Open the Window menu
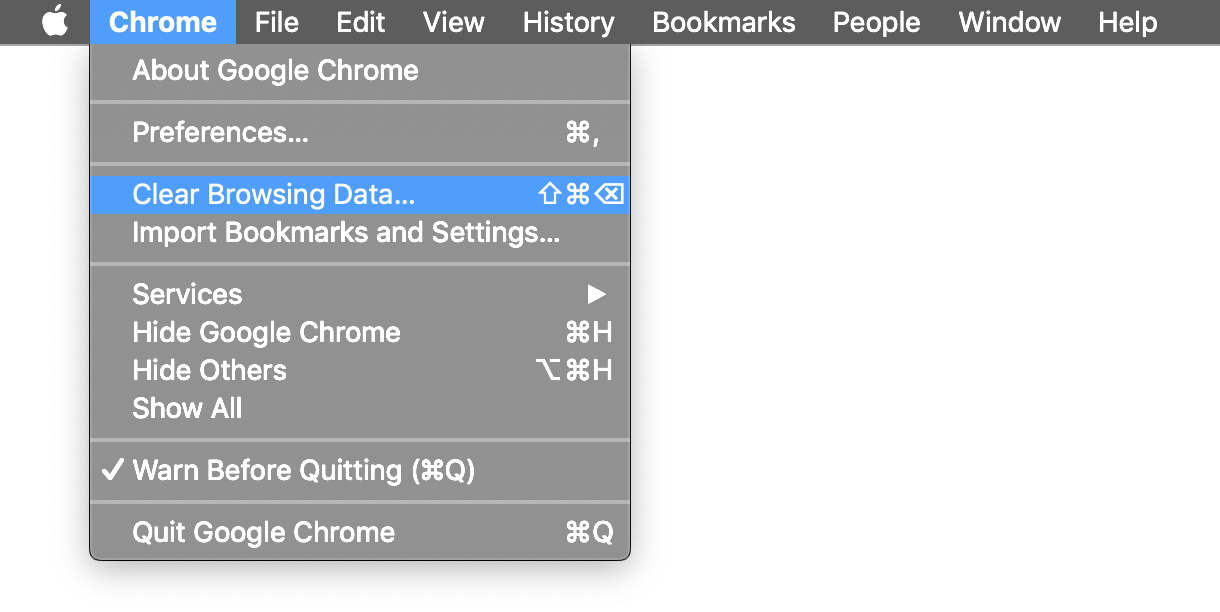The height and width of the screenshot is (612, 1220). [x=1009, y=22]
